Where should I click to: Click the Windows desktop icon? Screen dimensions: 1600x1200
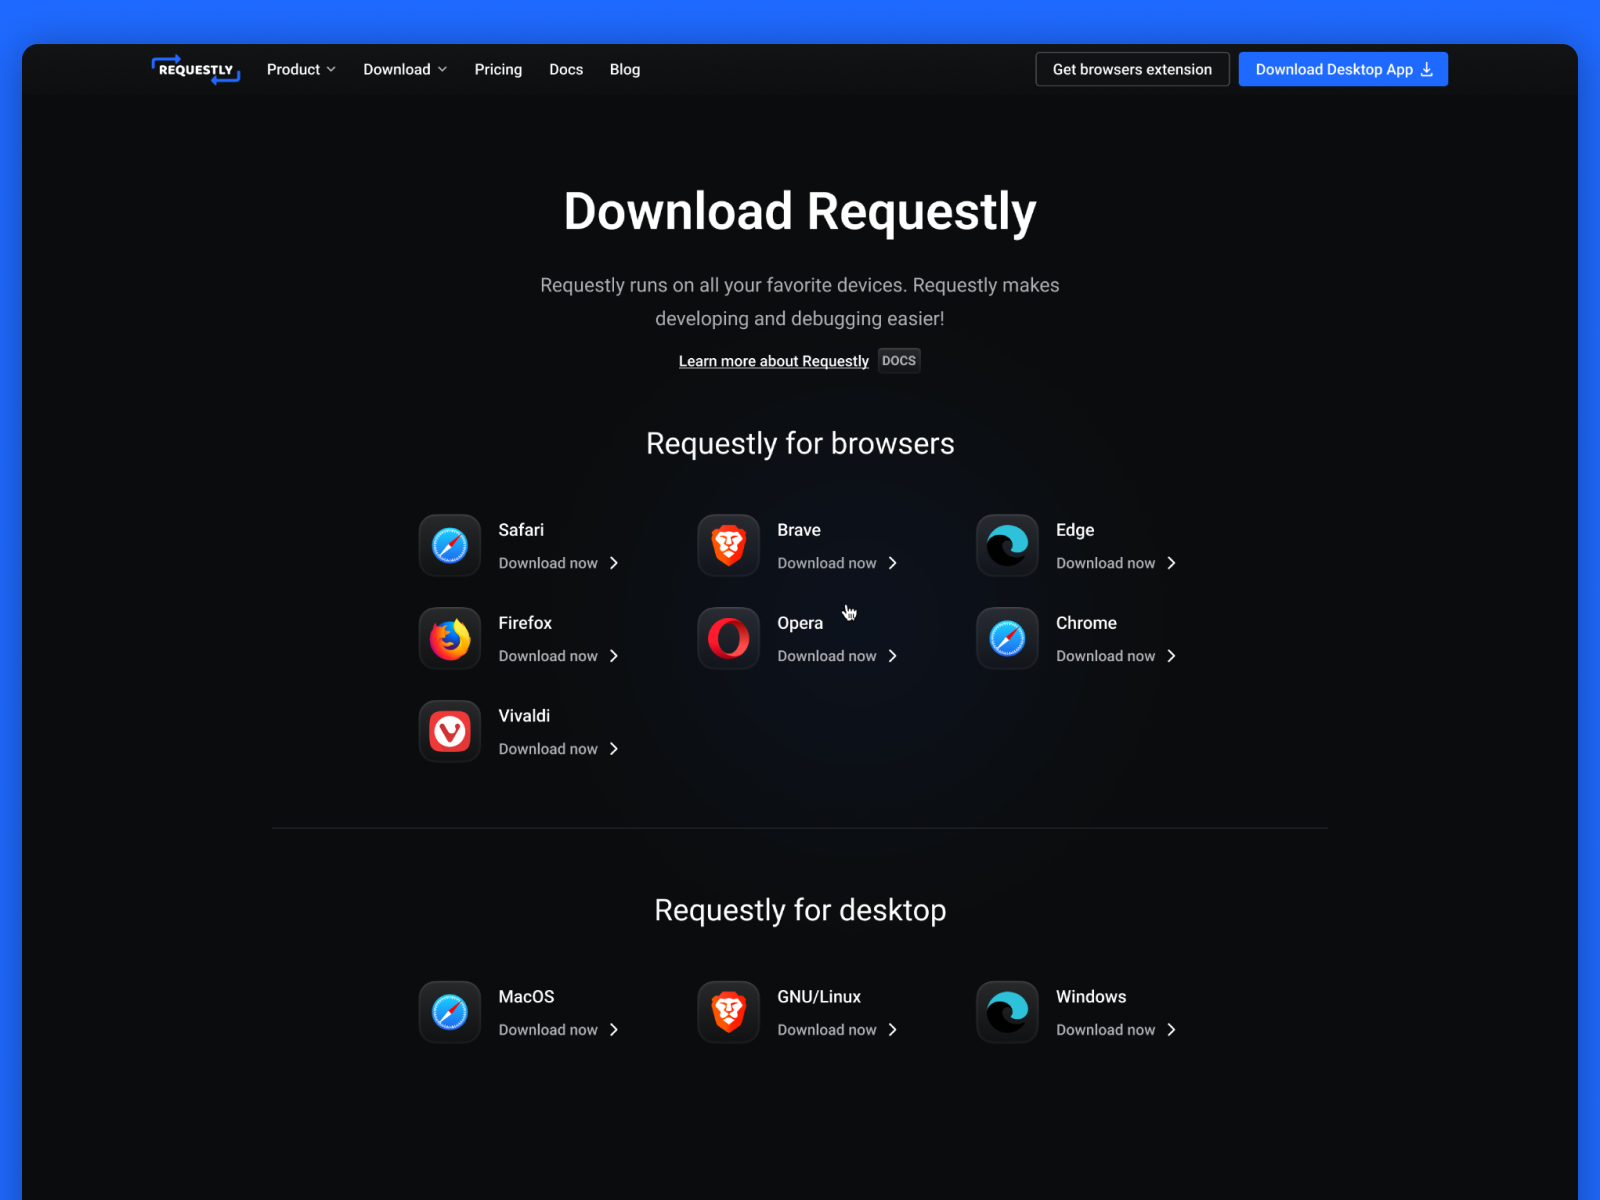pos(1007,1012)
